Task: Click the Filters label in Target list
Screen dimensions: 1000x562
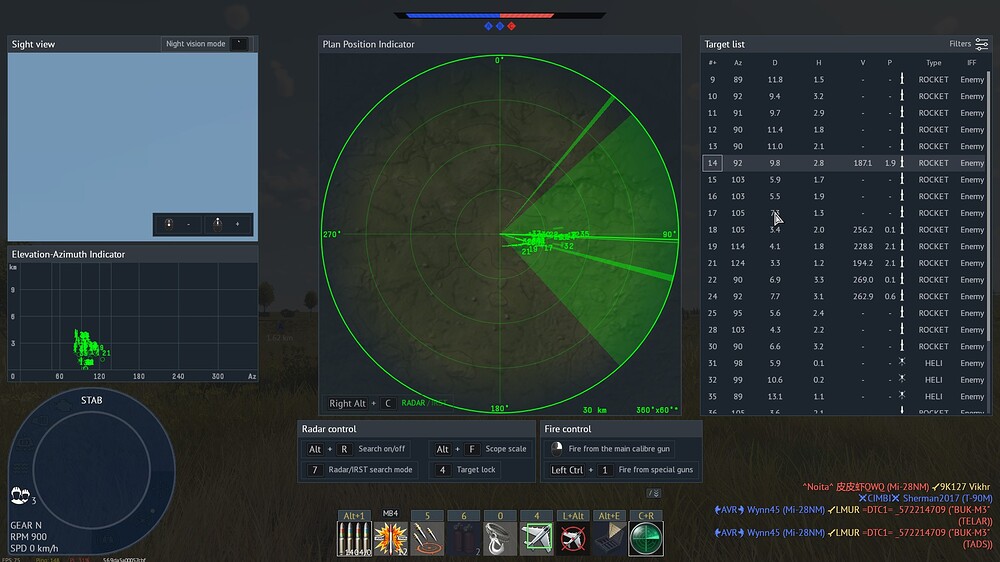Action: [x=960, y=44]
